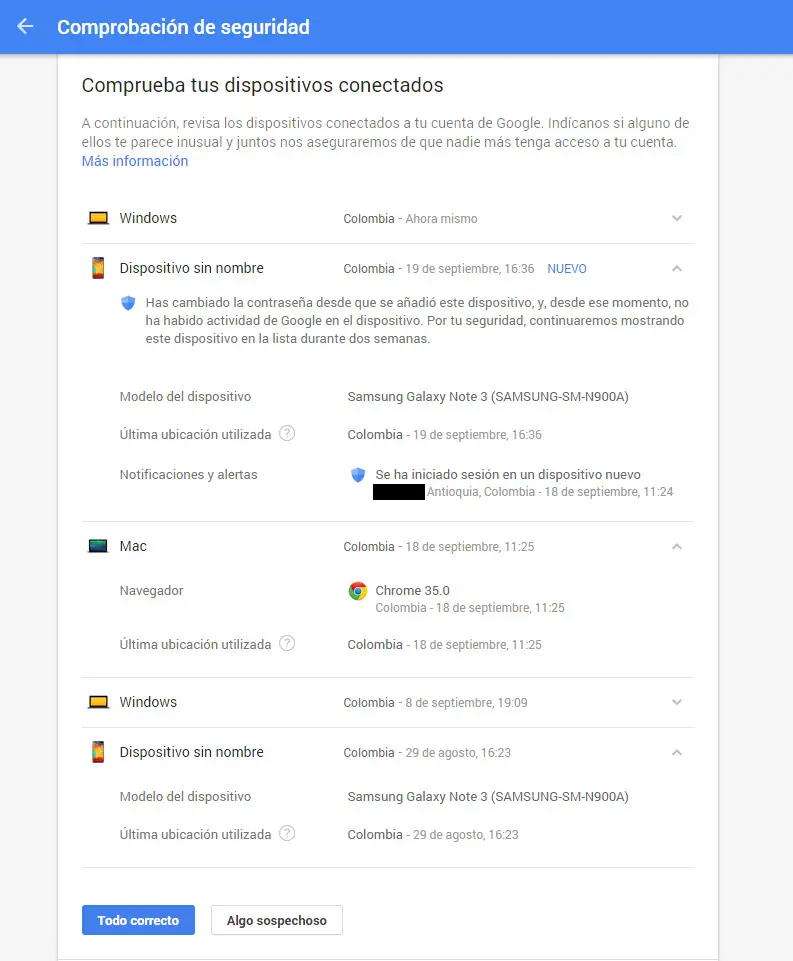Expand the Windows Ahora mismo device row
Screen dimensions: 793x961
677,218
